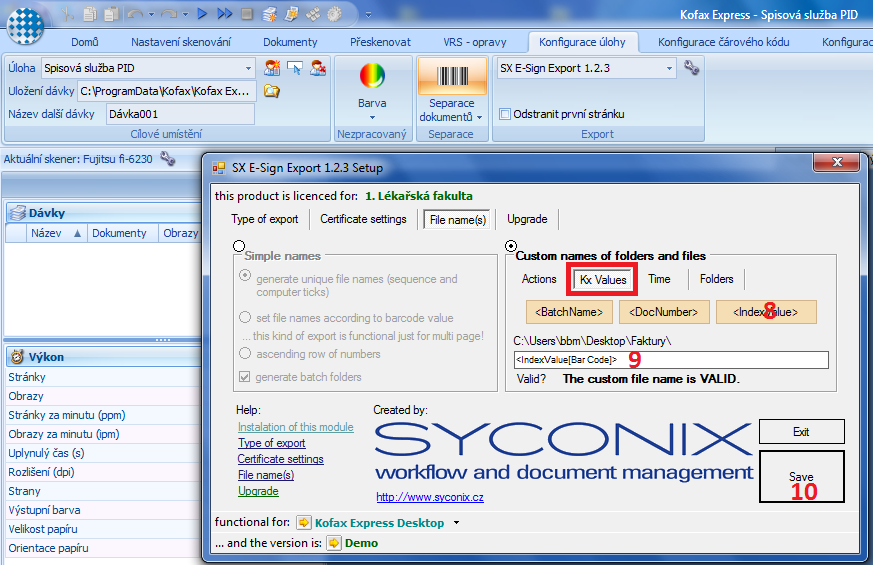Click the Stop square icon

coord(247,14)
